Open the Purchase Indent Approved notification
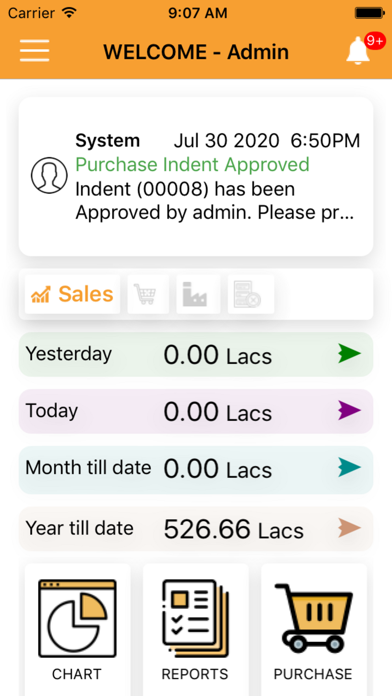Viewport: 392px width, 696px height. pos(196,176)
